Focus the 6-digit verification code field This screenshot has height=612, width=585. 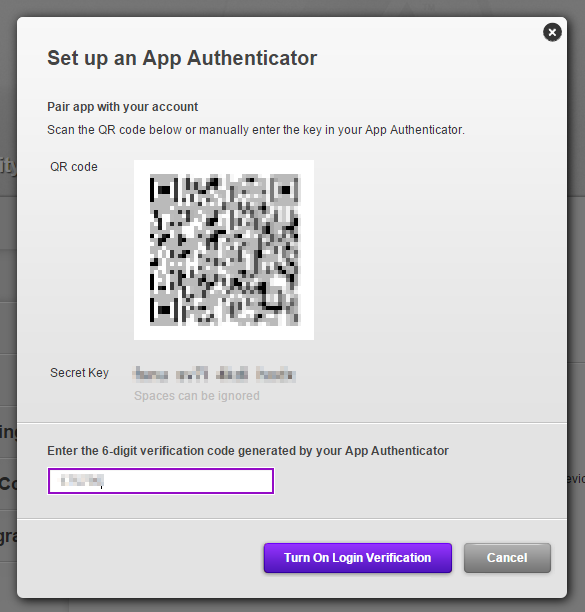coord(160,481)
